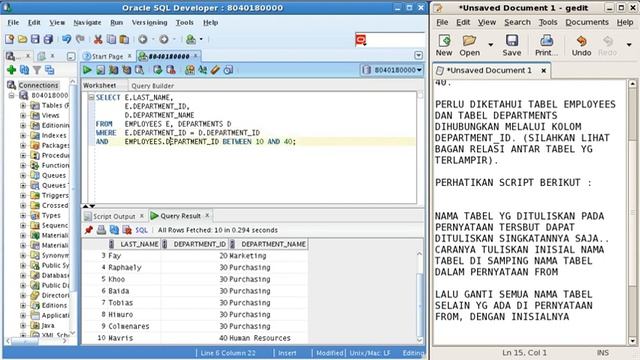Click the SQL Worksheet connection icon
Image resolution: width=640 pixels, height=360 pixels.
click(191, 39)
